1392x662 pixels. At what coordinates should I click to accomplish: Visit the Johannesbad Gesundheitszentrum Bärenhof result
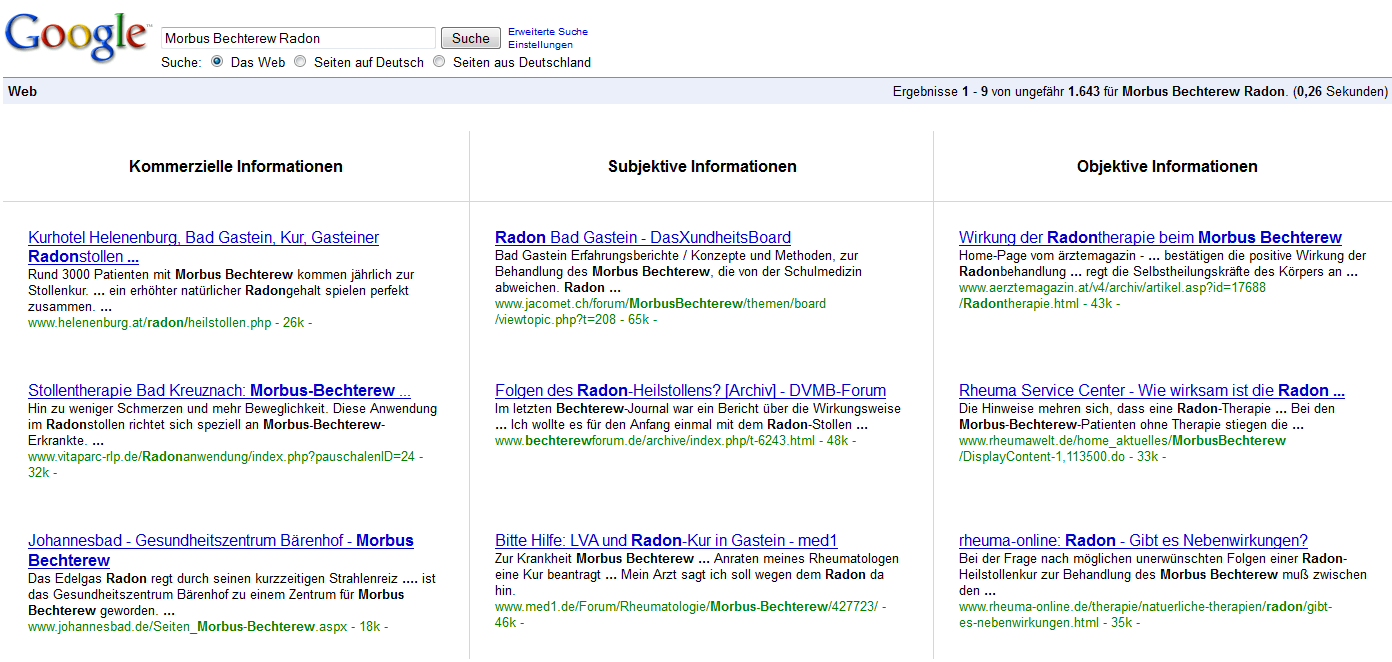221,550
